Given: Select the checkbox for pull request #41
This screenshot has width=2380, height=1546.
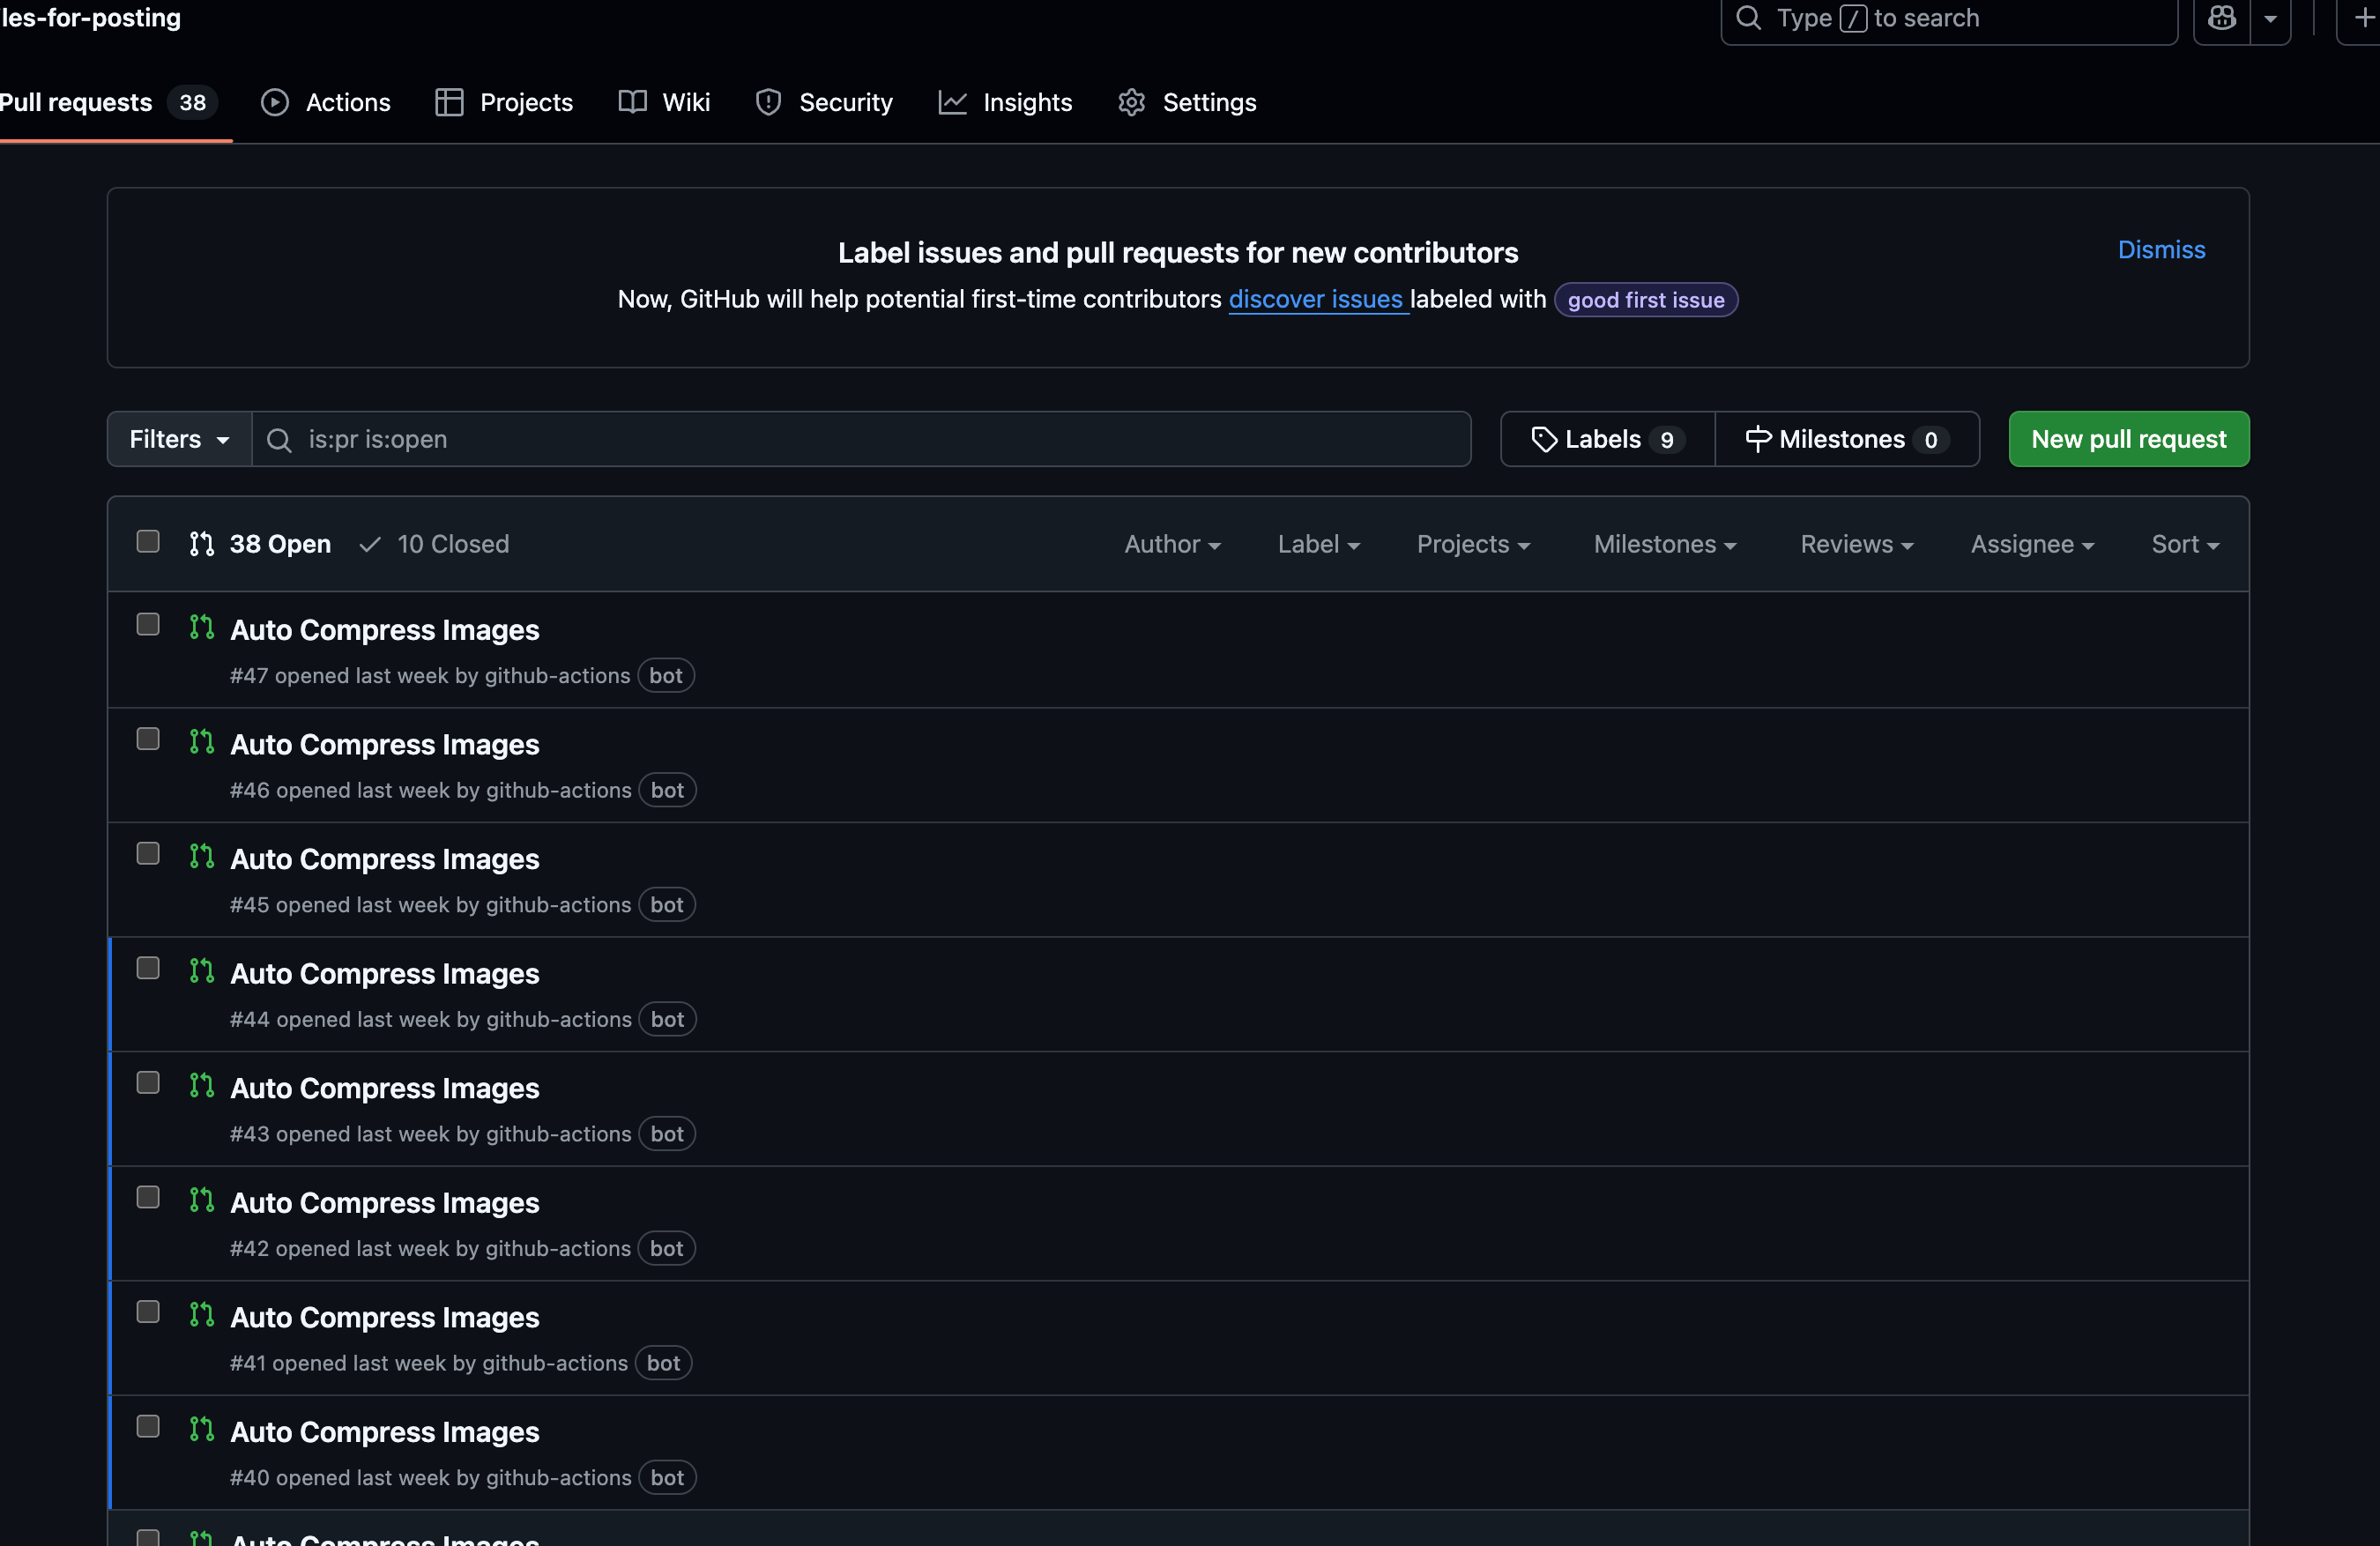Looking at the screenshot, I should coord(148,1312).
